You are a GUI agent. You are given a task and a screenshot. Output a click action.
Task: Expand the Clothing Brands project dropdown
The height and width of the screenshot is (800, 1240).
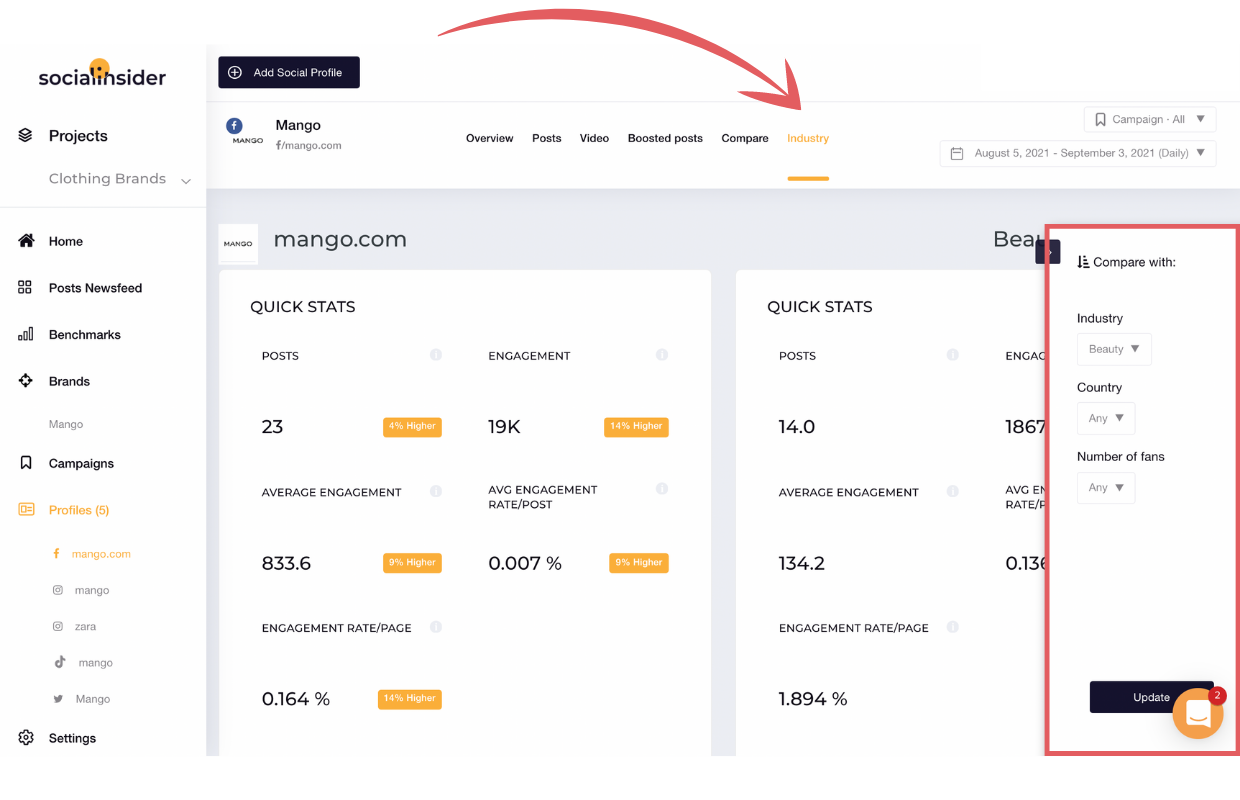coord(119,179)
